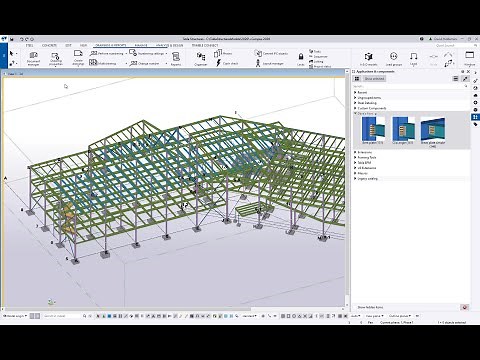Open the Sequencer tool

tap(318, 57)
